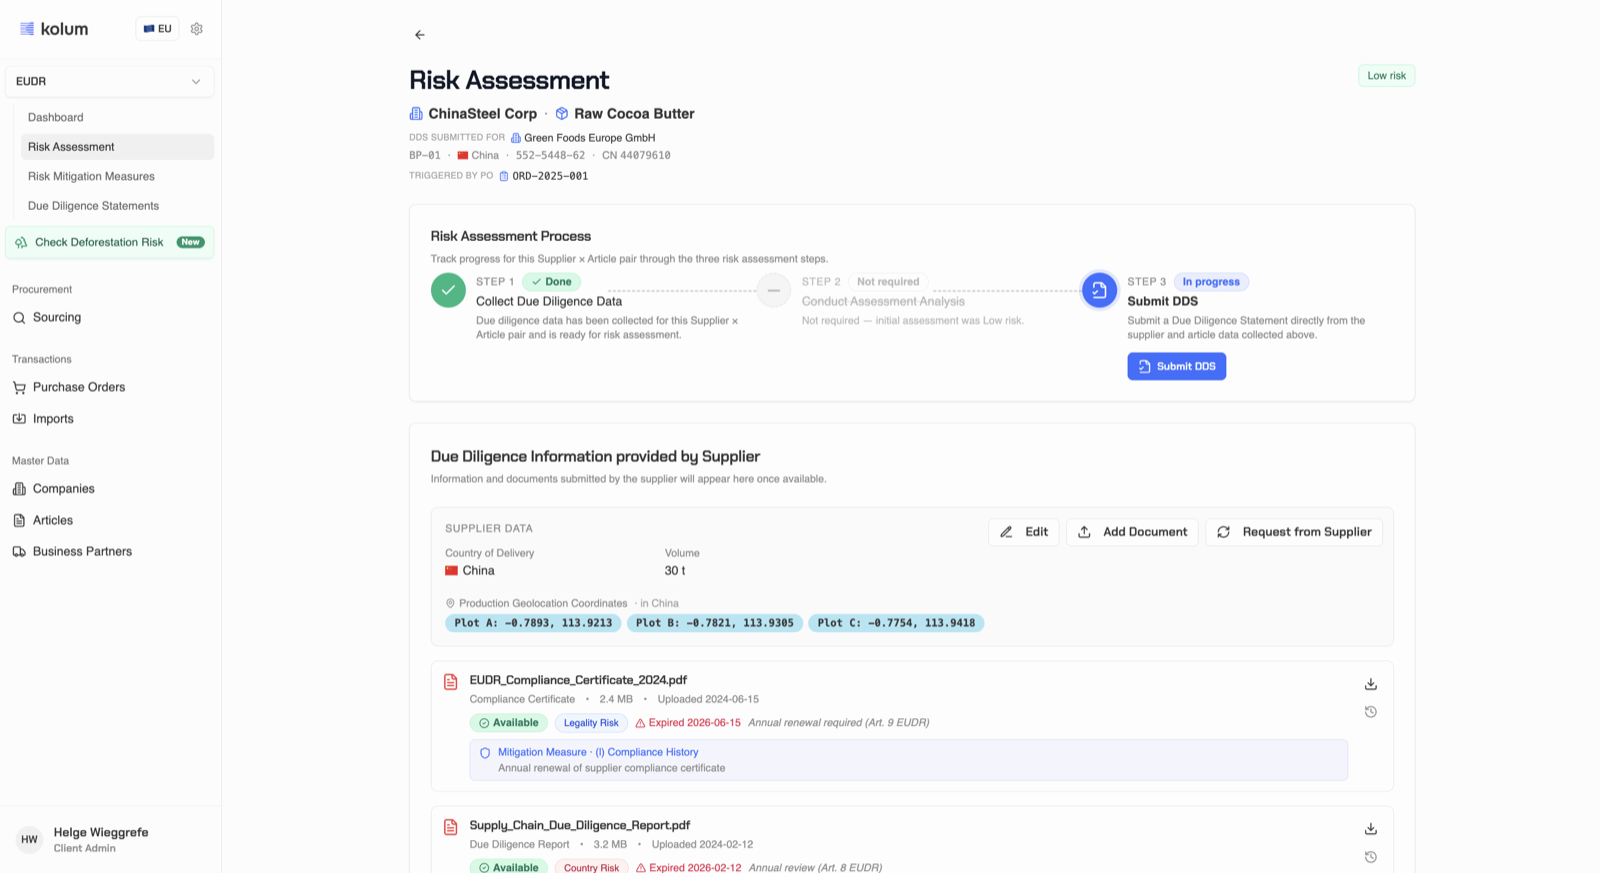Click the 30 t volume value
This screenshot has width=1600, height=873.
coord(675,571)
